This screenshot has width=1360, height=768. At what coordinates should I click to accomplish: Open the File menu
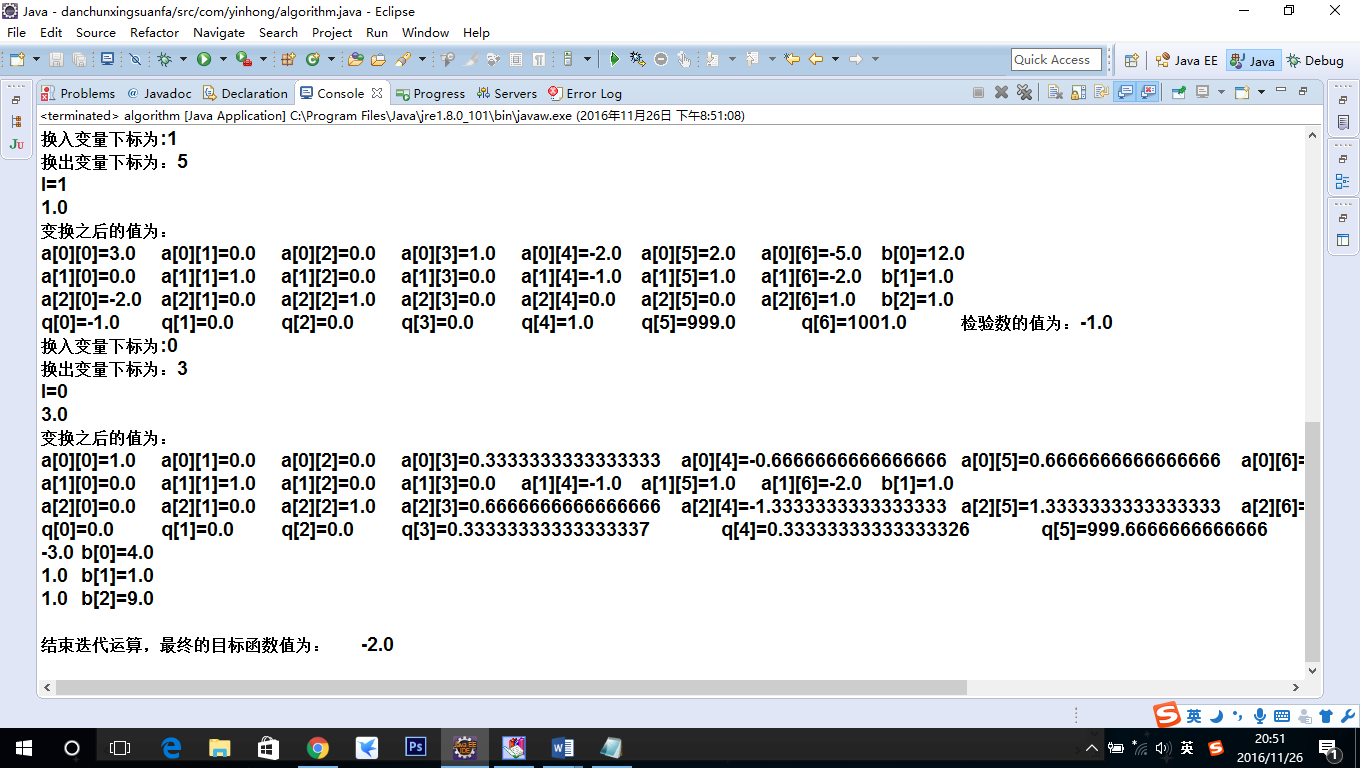point(16,32)
